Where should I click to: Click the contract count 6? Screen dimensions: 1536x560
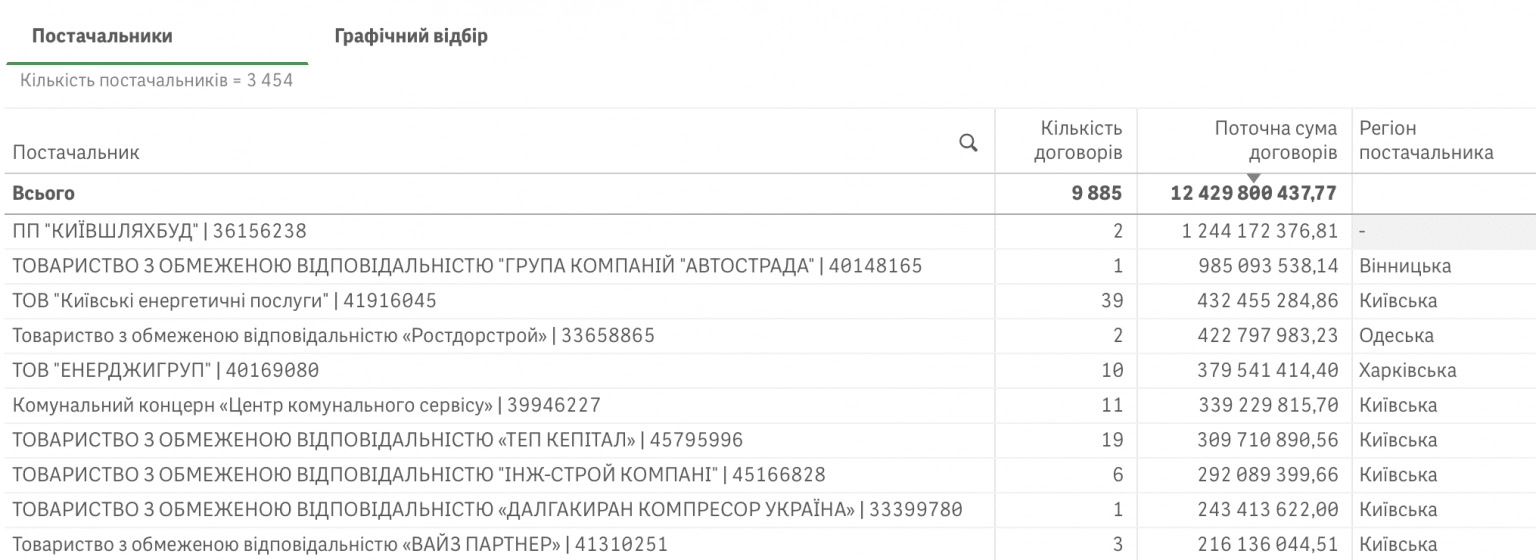(1117, 476)
